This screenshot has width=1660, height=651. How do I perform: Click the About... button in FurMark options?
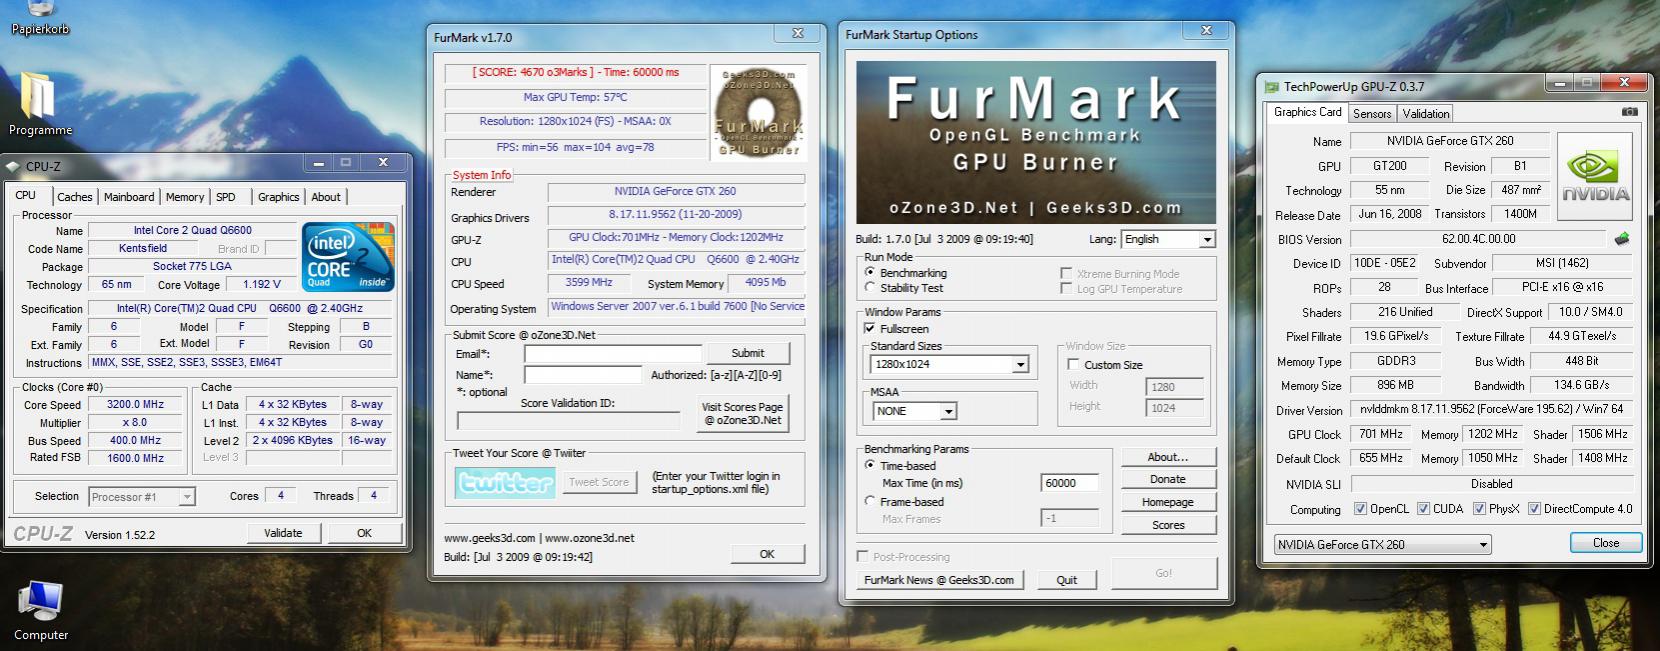(1168, 457)
